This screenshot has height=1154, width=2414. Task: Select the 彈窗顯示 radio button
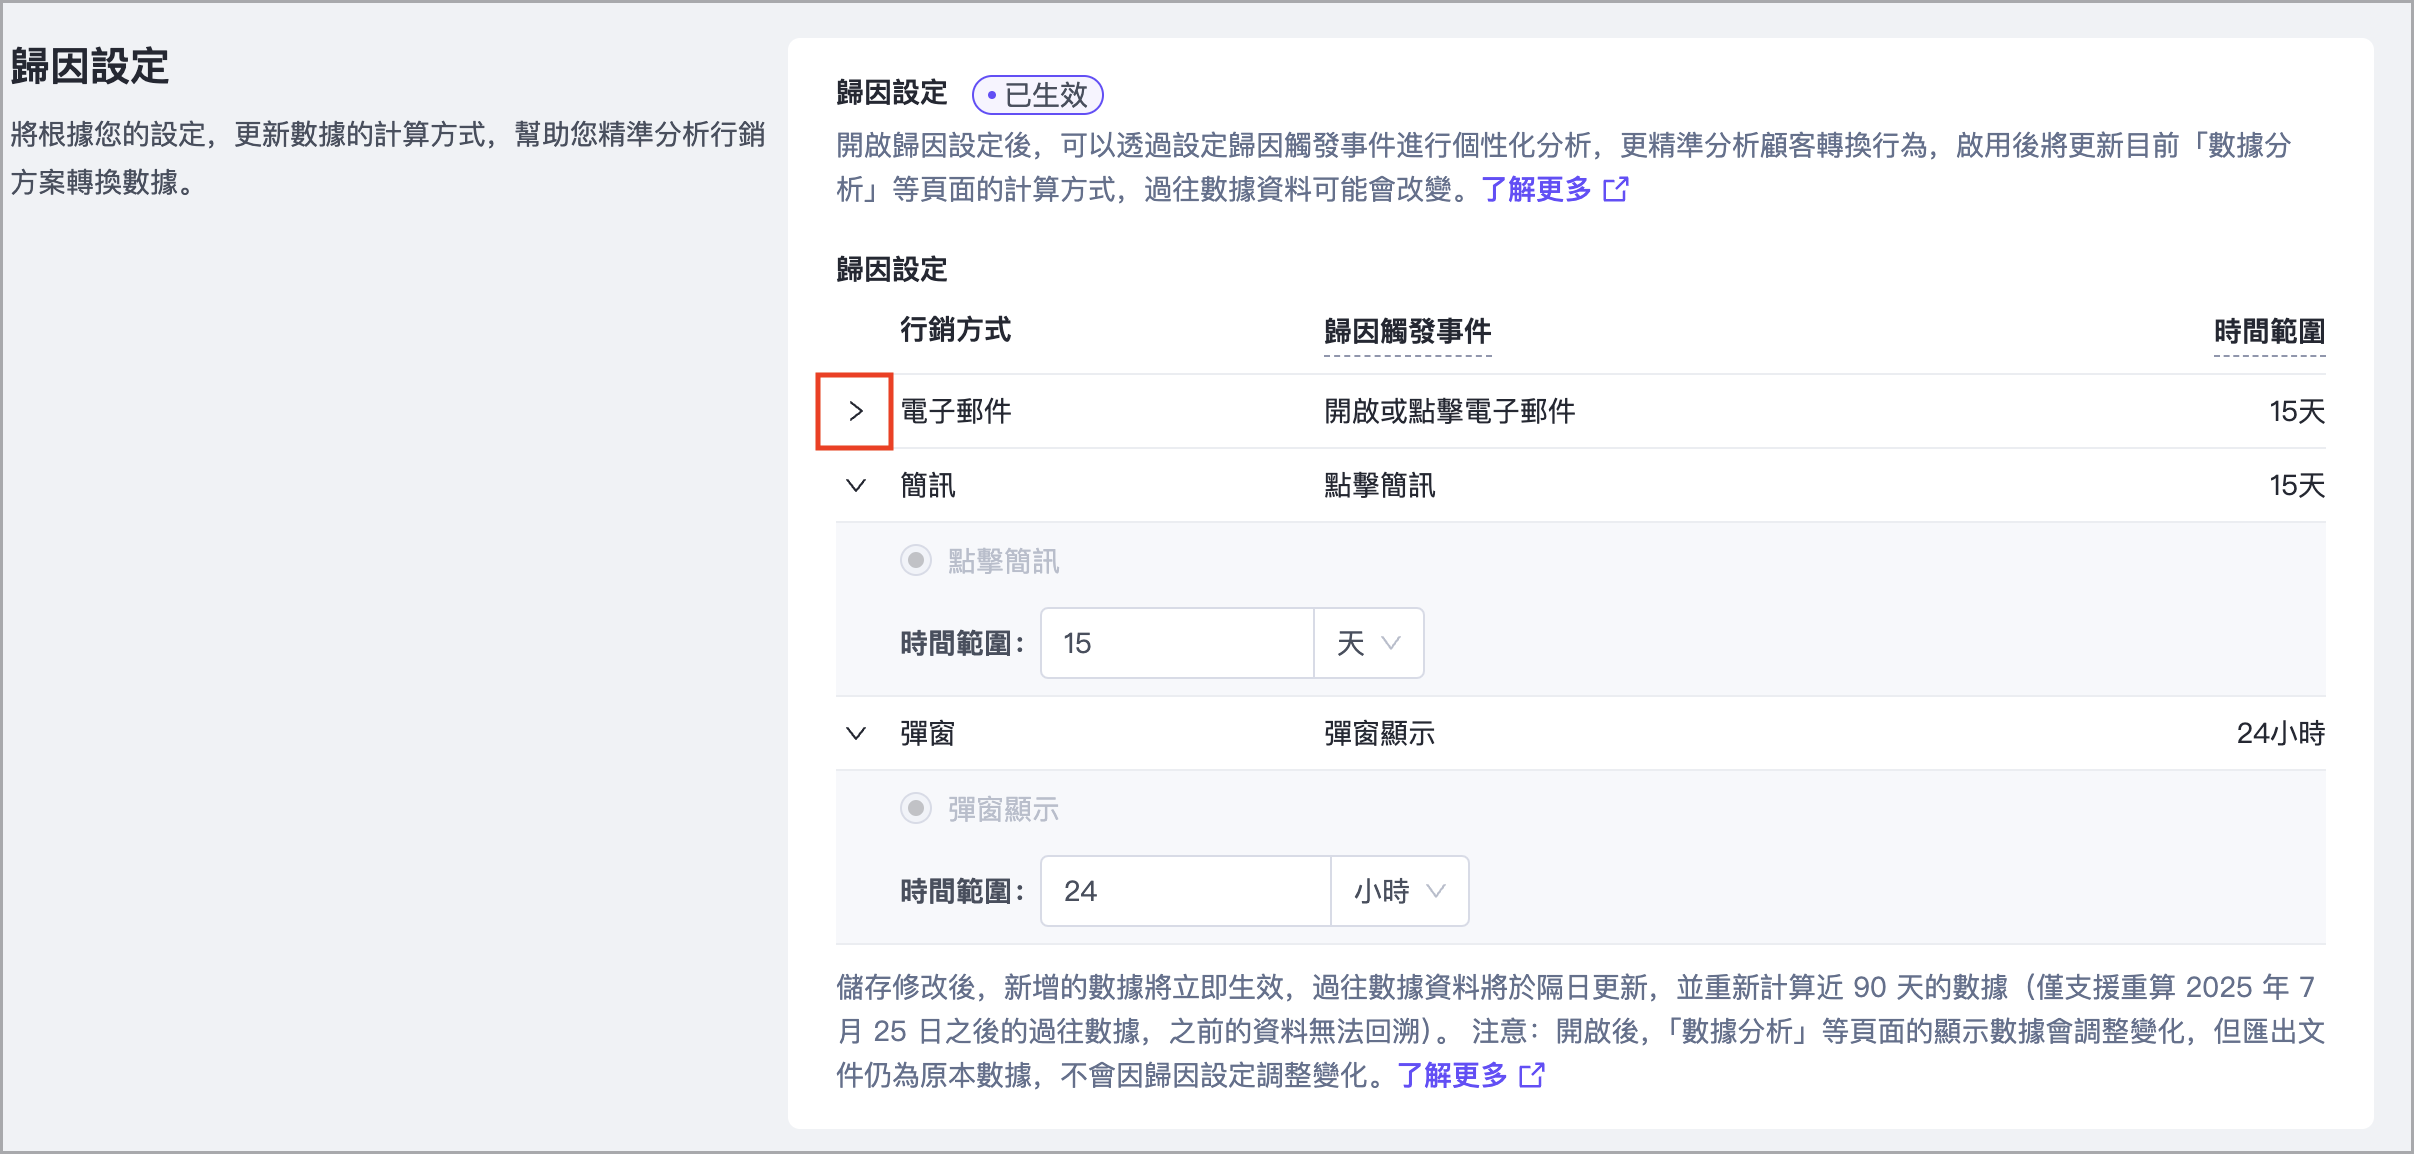(915, 808)
